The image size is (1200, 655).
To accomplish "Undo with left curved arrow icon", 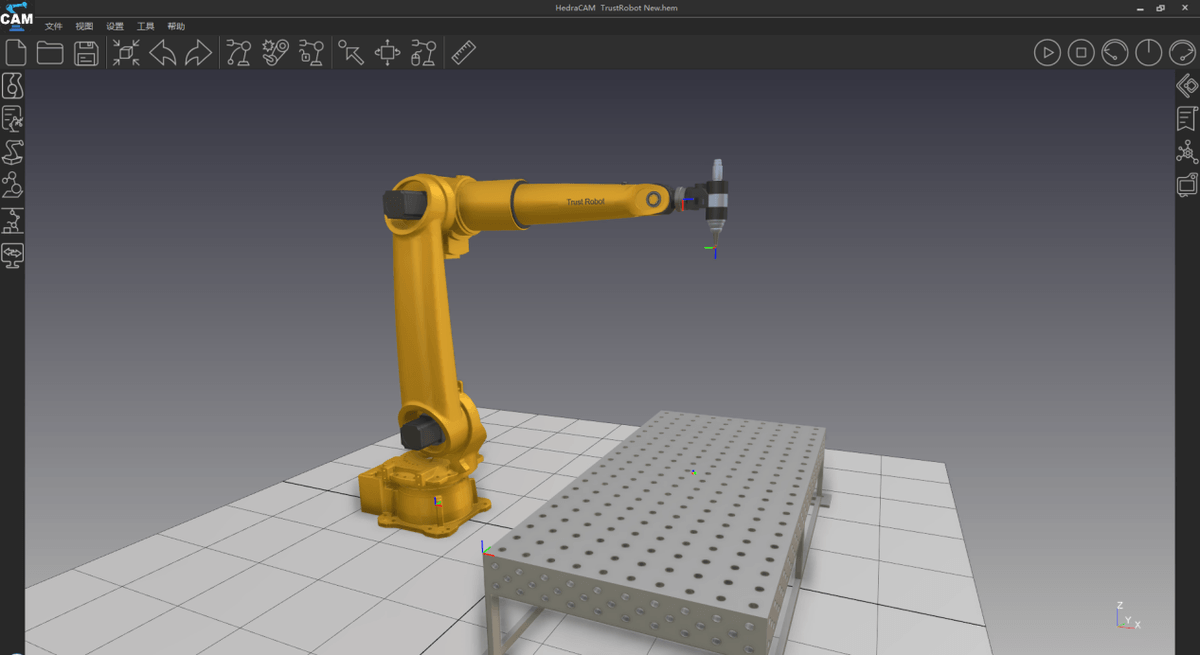I will tap(163, 53).
